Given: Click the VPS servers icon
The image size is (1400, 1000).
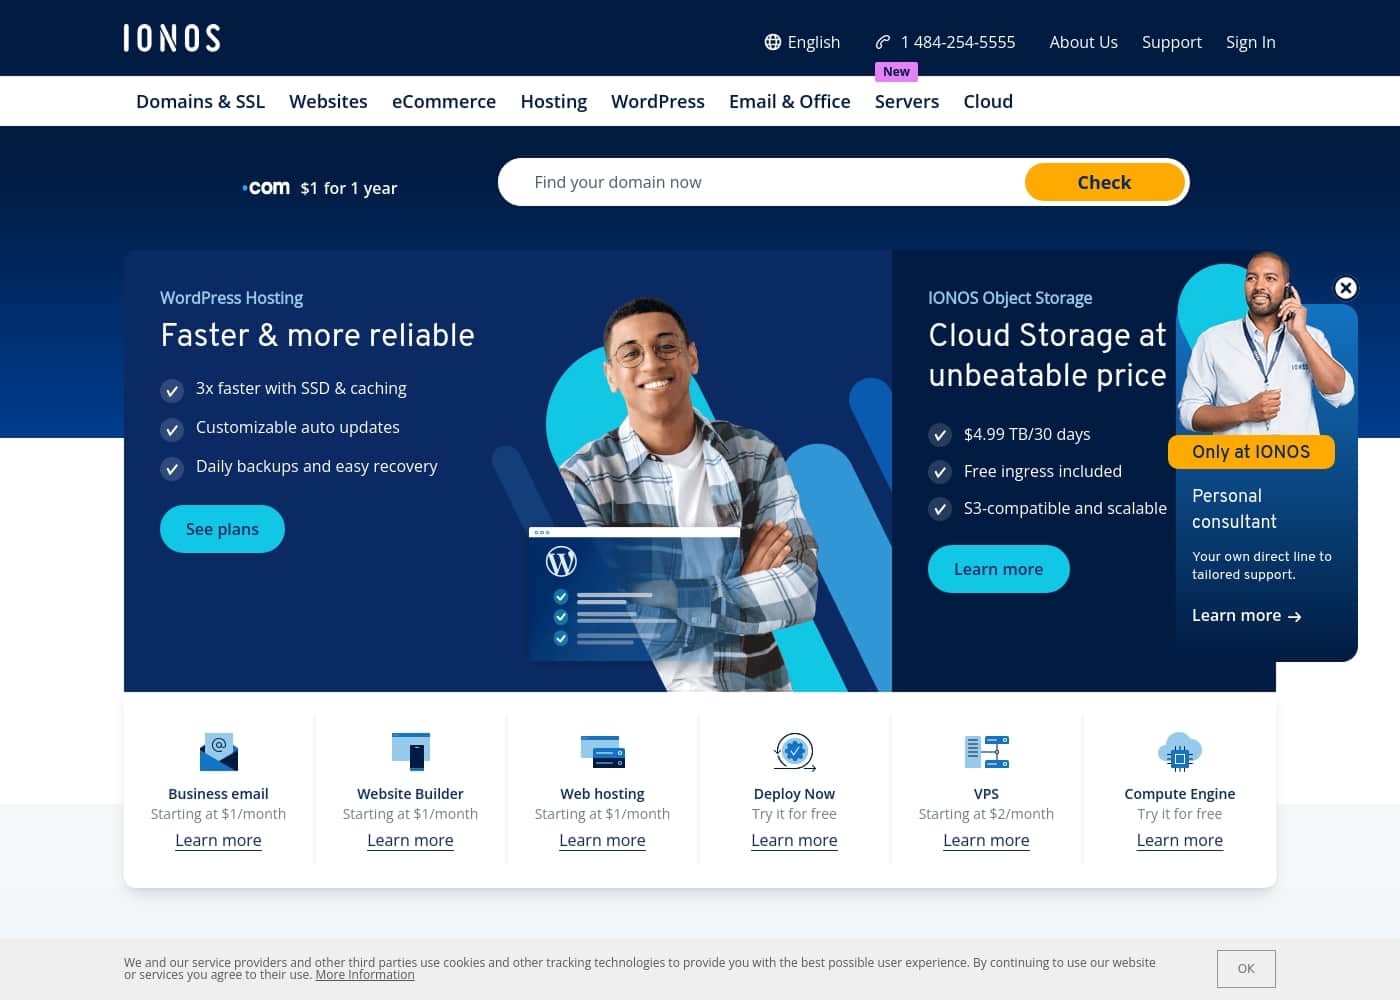Looking at the screenshot, I should click(986, 751).
